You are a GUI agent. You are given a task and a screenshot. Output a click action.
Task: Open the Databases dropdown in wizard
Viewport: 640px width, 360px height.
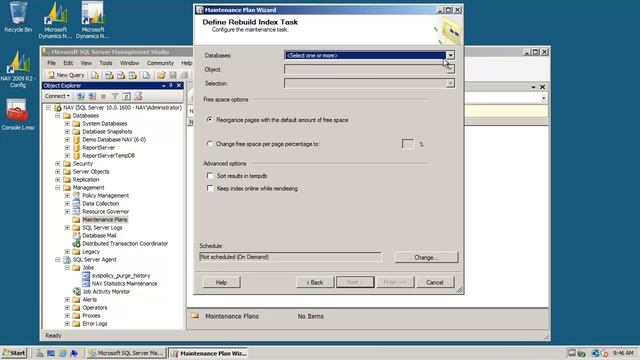pyautogui.click(x=450, y=55)
